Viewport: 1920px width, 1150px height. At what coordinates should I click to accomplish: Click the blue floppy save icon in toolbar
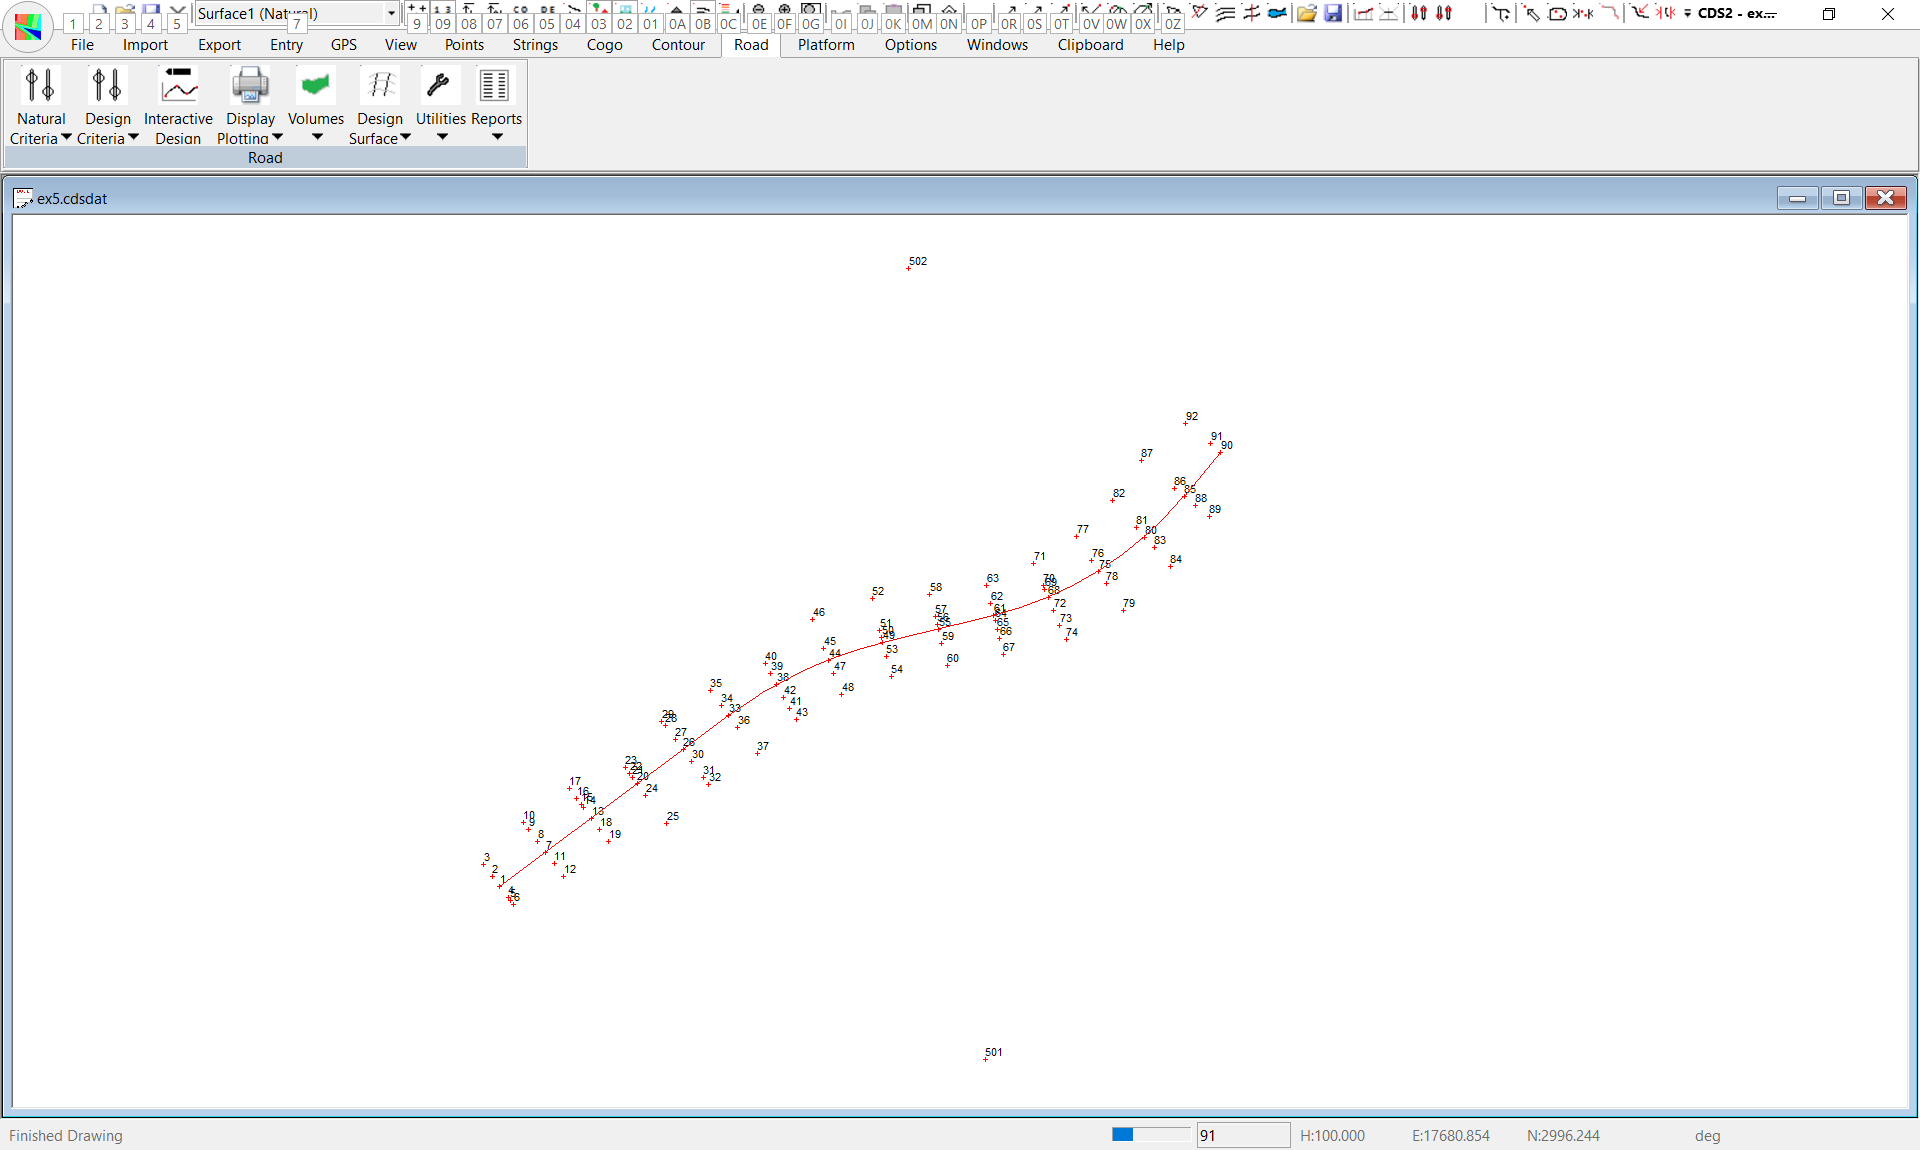click(1333, 13)
